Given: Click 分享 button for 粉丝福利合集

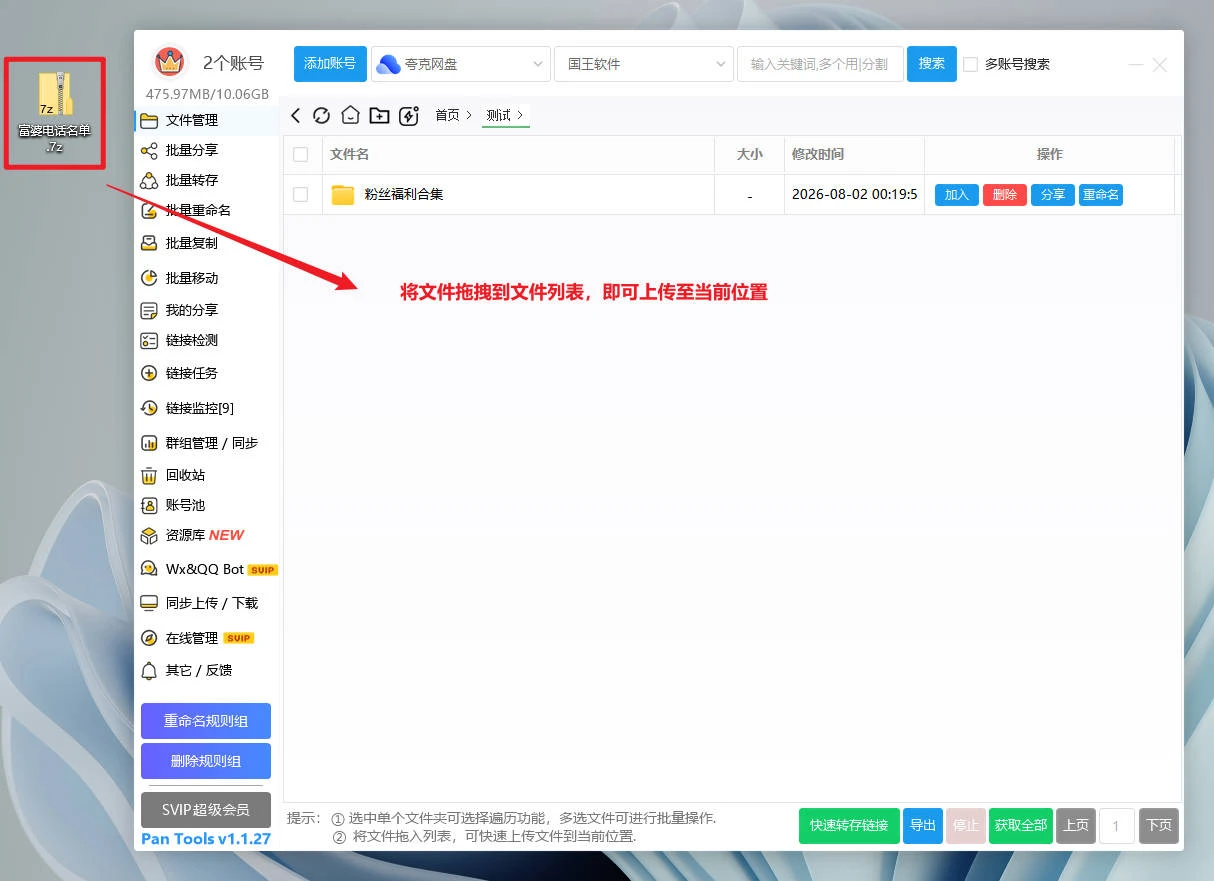Looking at the screenshot, I should click(1053, 195).
